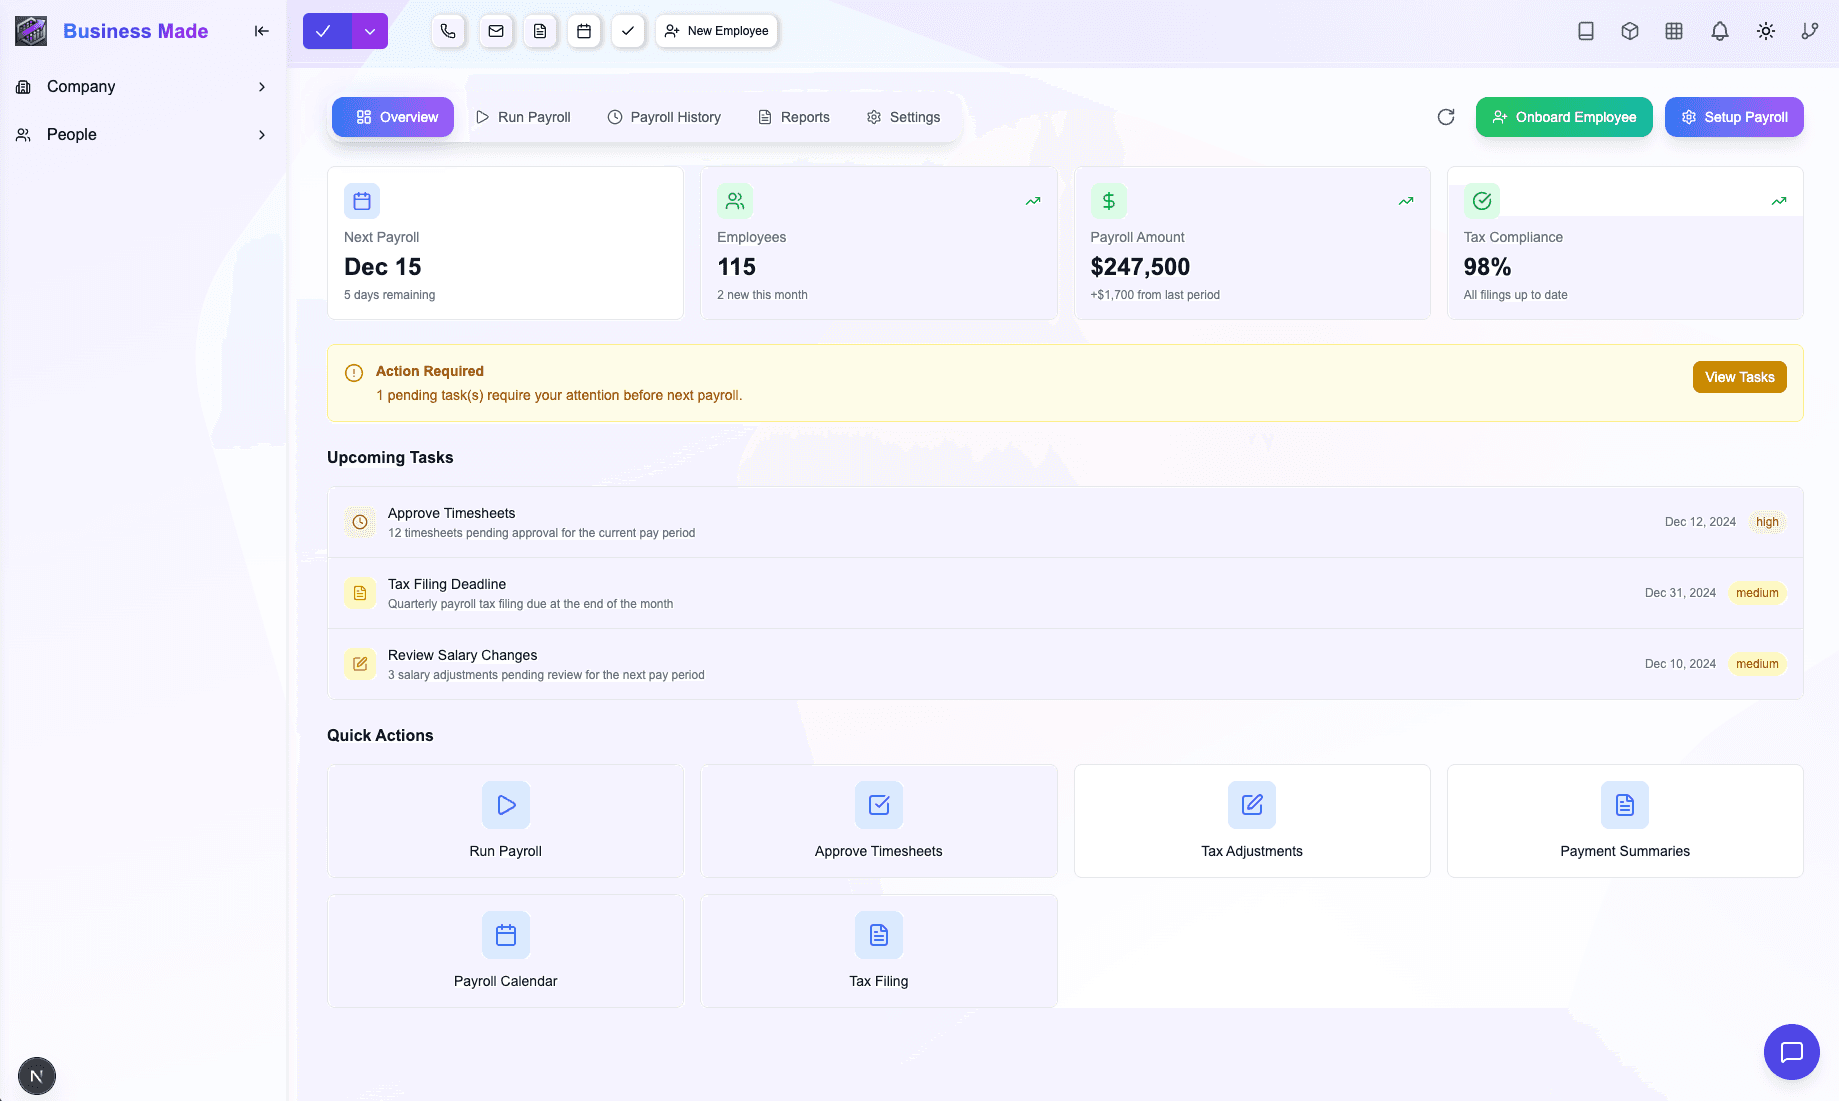Click the book icon in the top right
This screenshot has height=1101, width=1839.
[x=1586, y=31]
